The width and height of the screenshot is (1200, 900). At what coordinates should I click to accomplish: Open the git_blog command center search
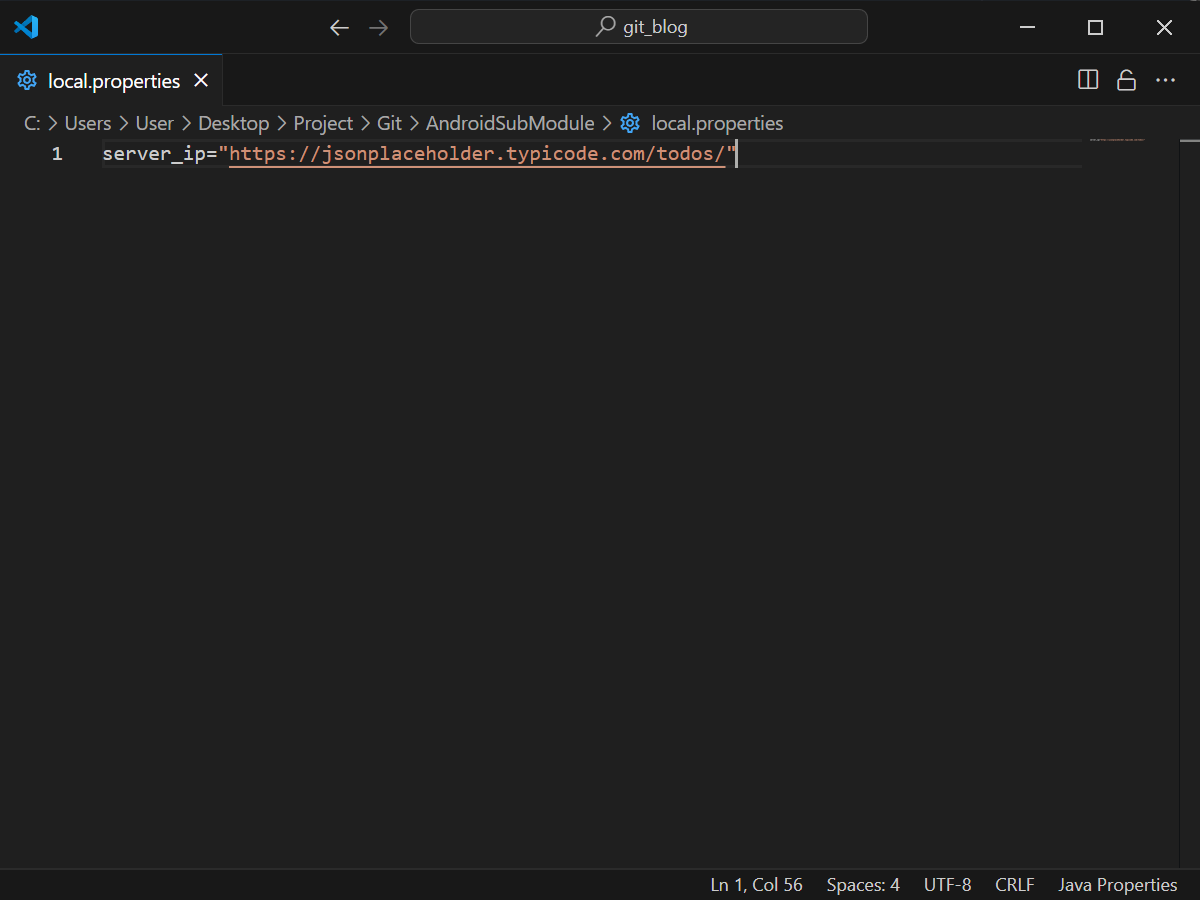(x=638, y=27)
